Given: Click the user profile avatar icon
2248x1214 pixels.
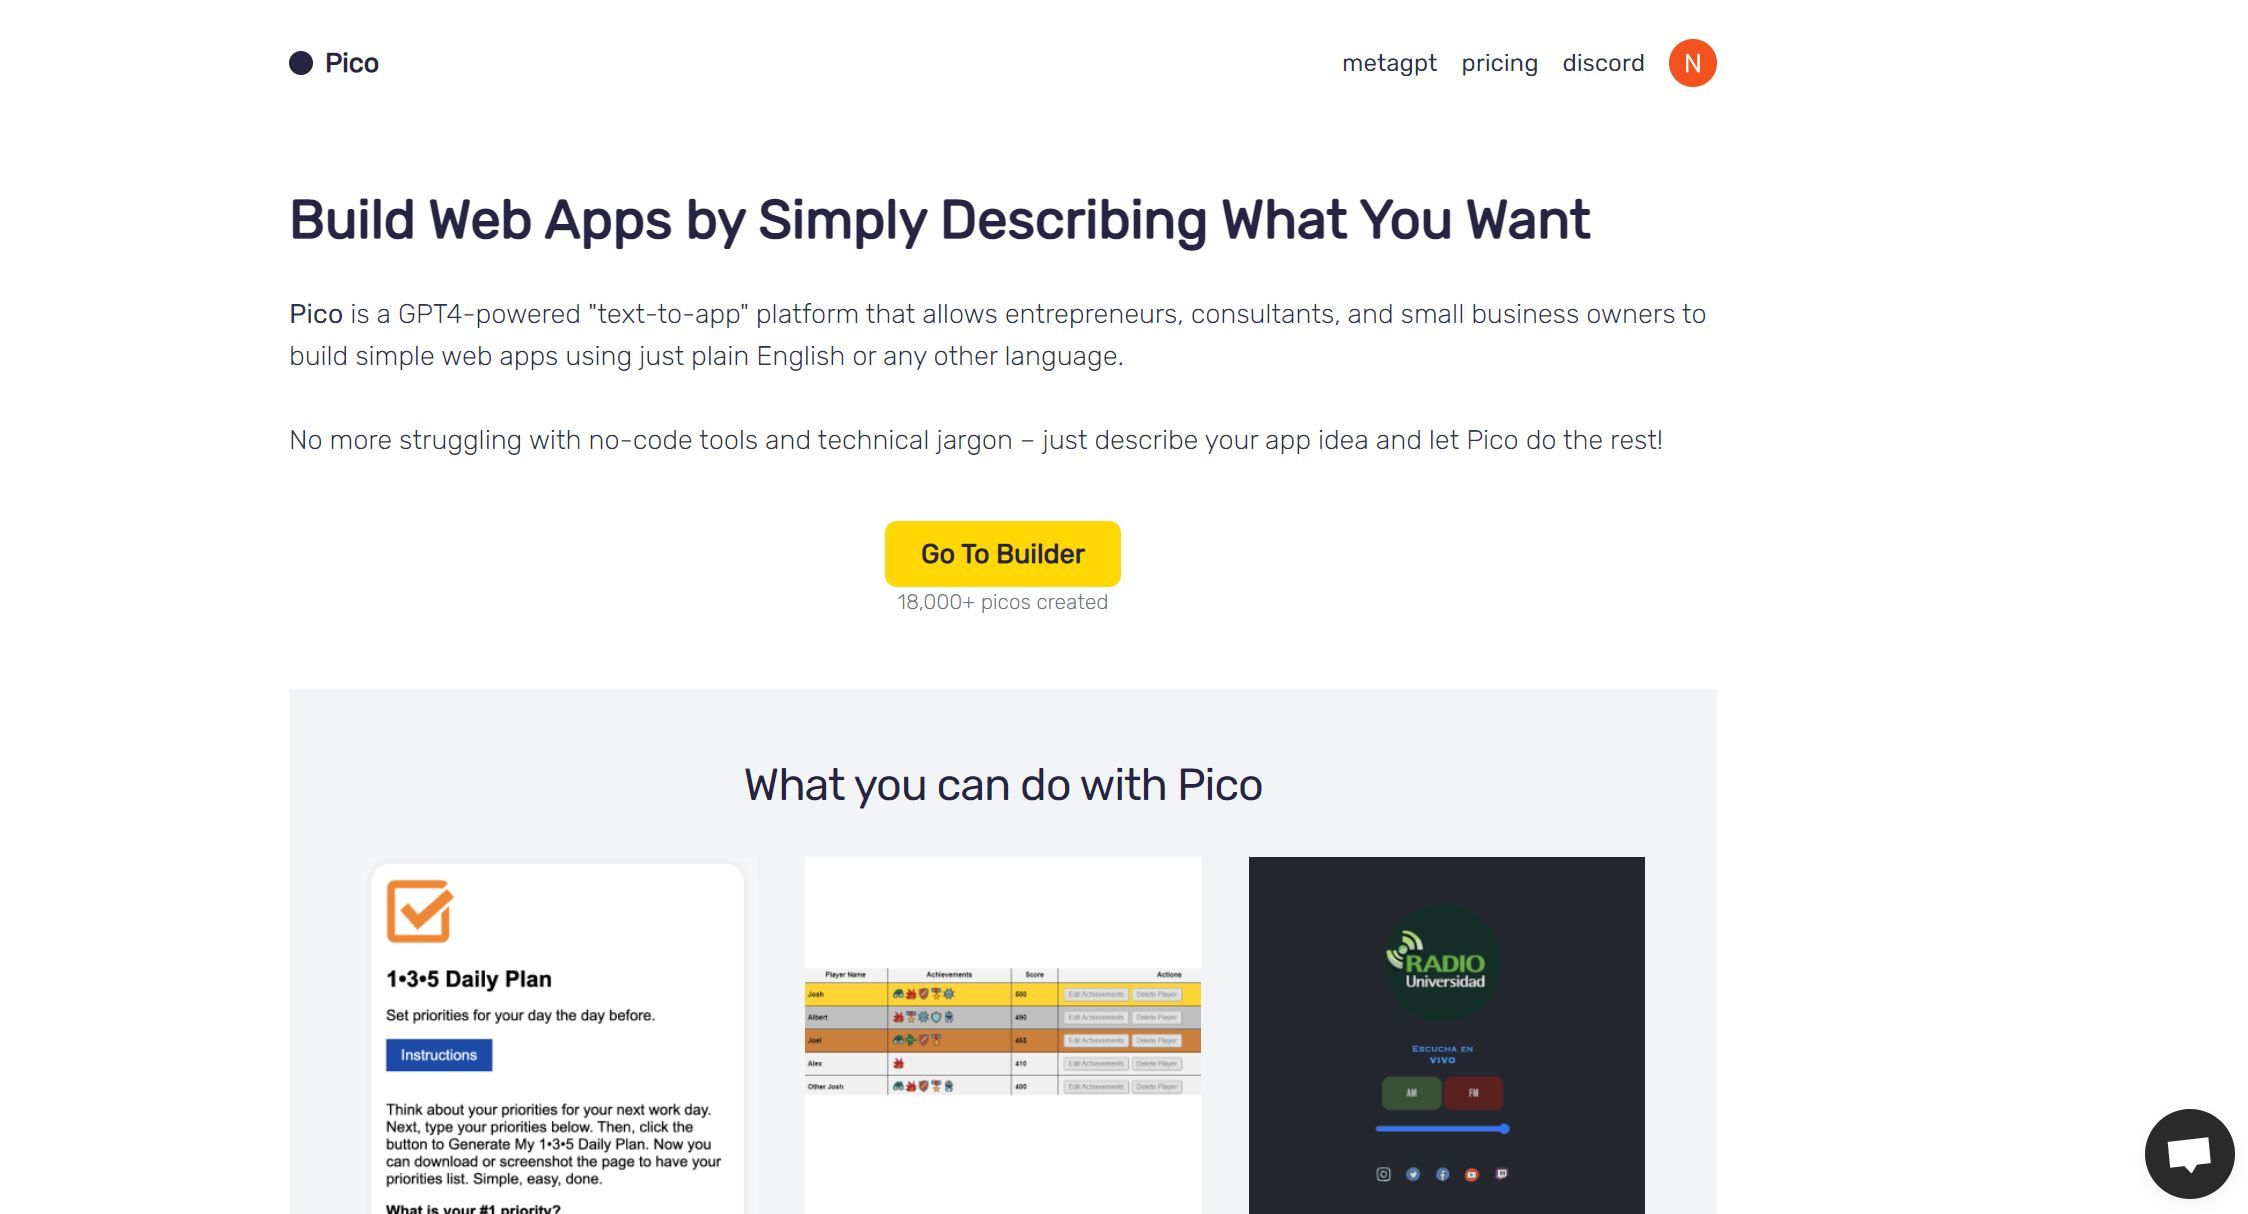Looking at the screenshot, I should (x=1692, y=63).
